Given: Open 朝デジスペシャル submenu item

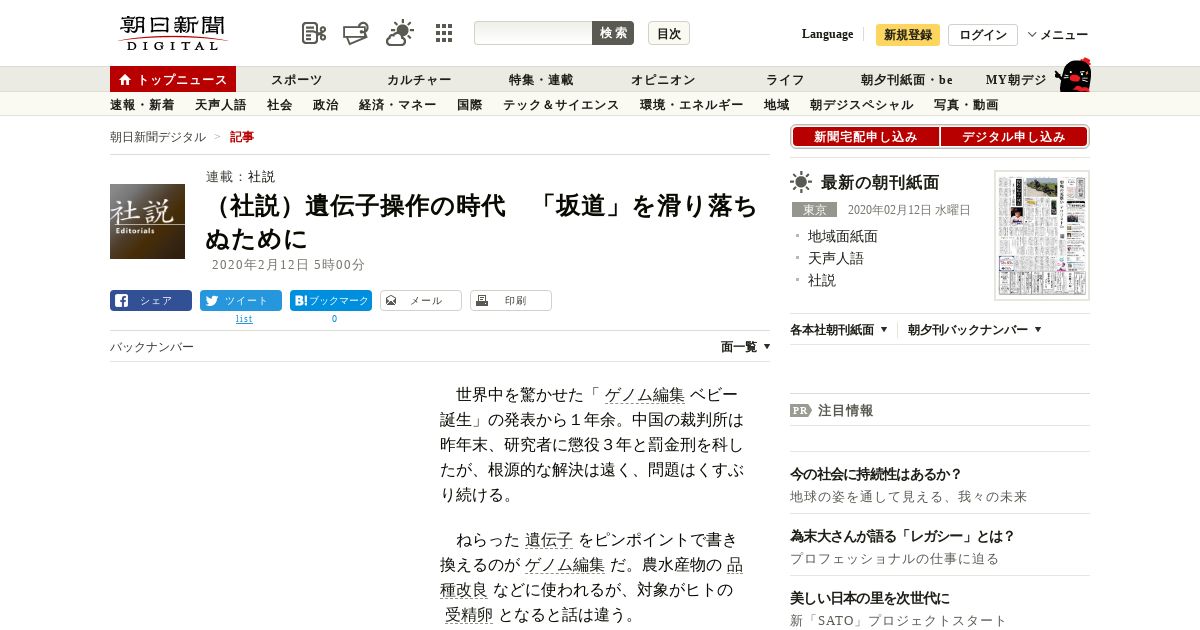Looking at the screenshot, I should coord(861,105).
